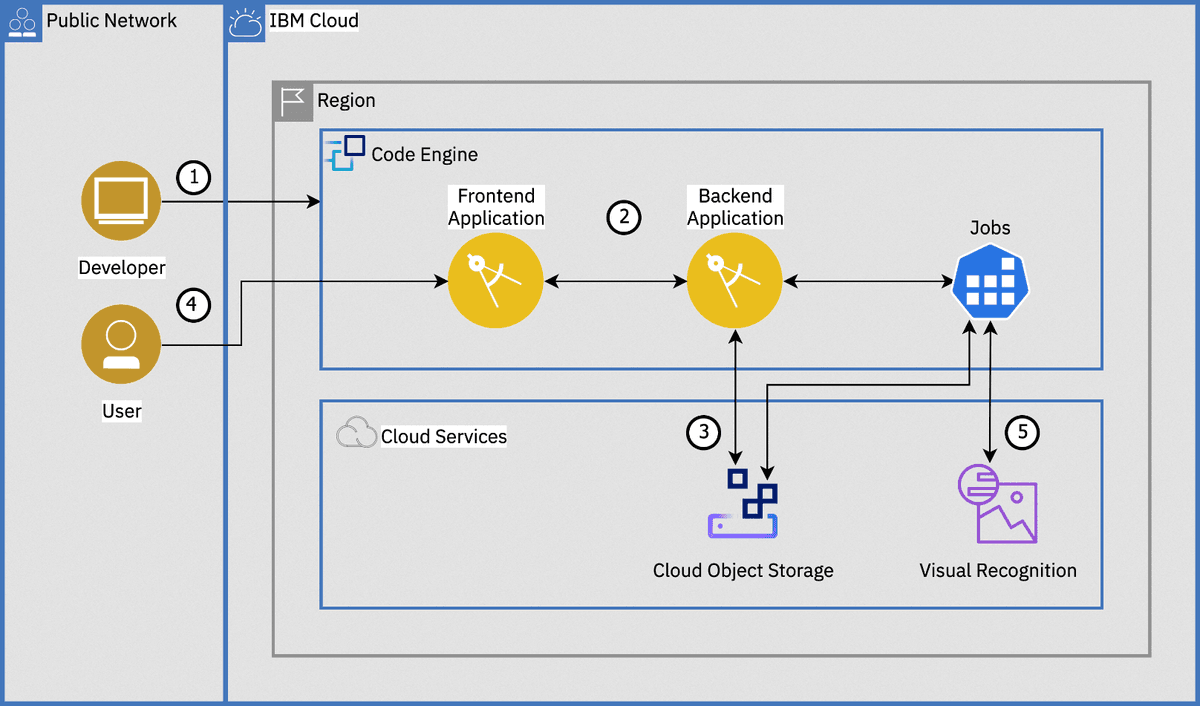Select the User person icon
The width and height of the screenshot is (1200, 706).
pyautogui.click(x=121, y=345)
